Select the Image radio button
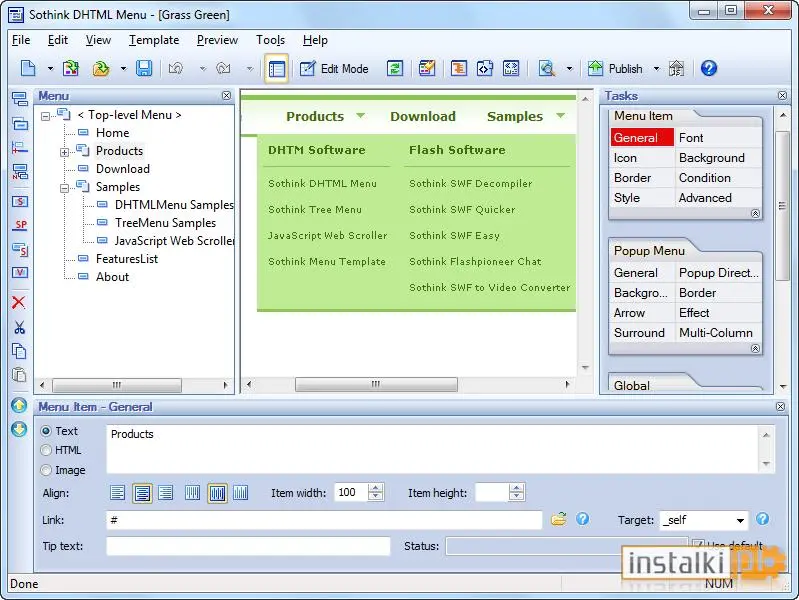This screenshot has height=600, width=799. coord(46,470)
